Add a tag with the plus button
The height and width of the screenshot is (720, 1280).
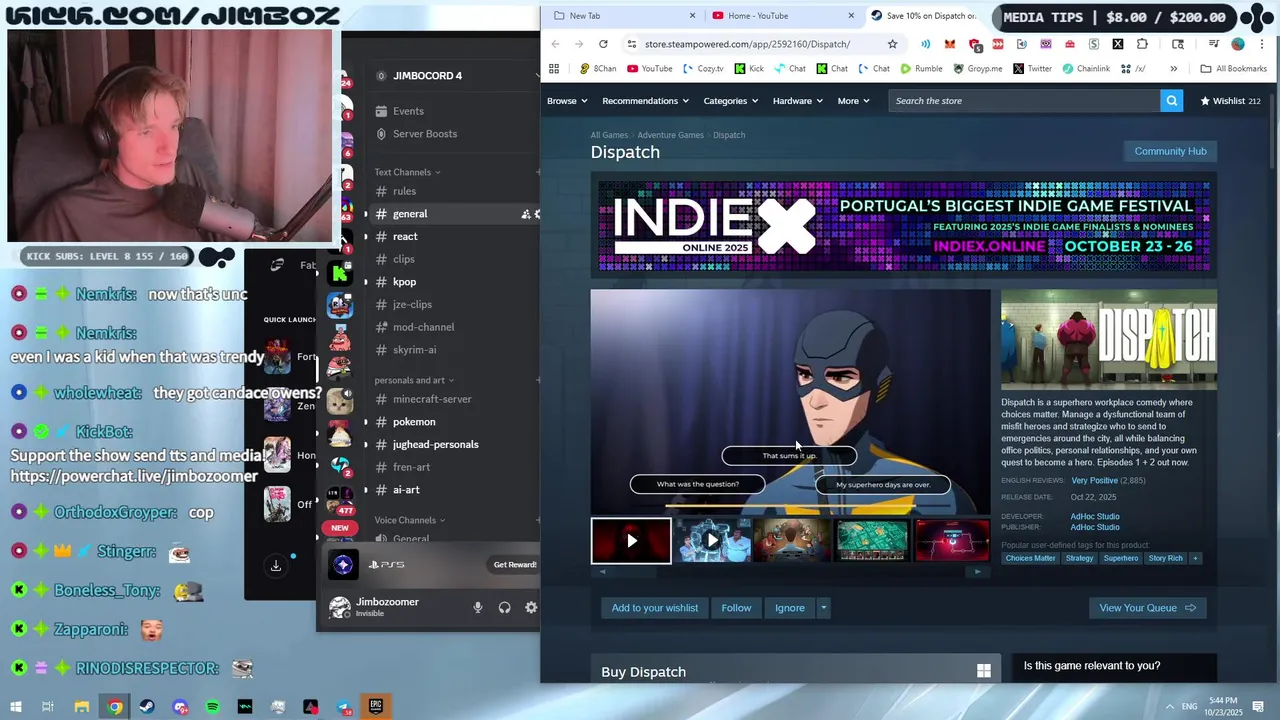click(x=1195, y=558)
